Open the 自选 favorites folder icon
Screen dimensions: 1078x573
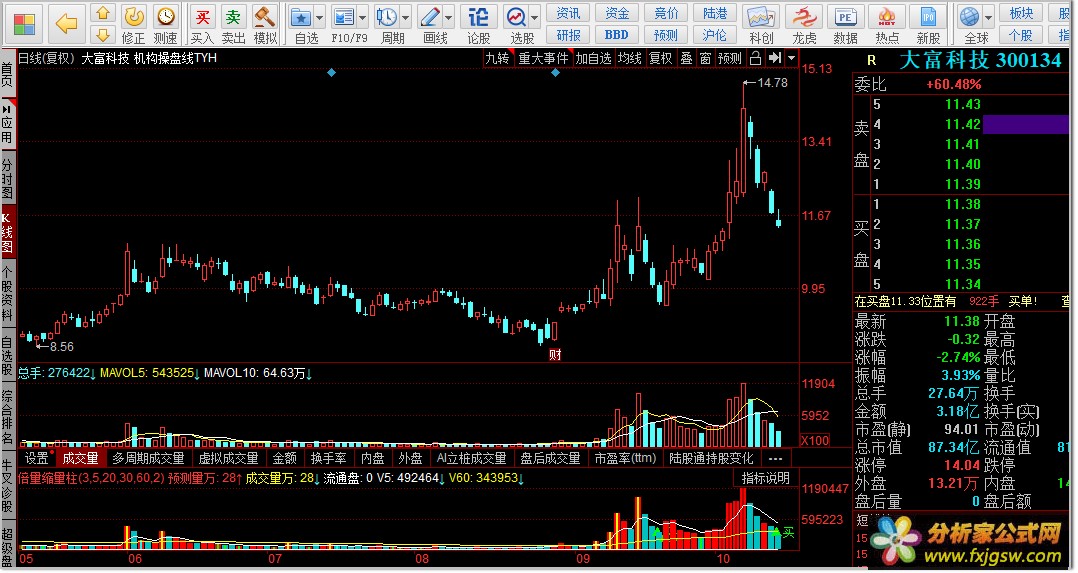coord(301,17)
